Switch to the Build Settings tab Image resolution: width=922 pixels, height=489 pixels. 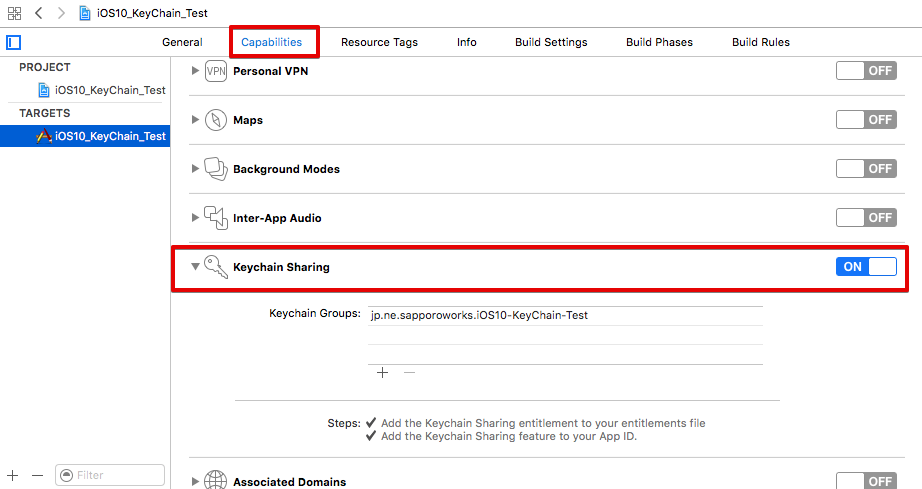coord(551,42)
